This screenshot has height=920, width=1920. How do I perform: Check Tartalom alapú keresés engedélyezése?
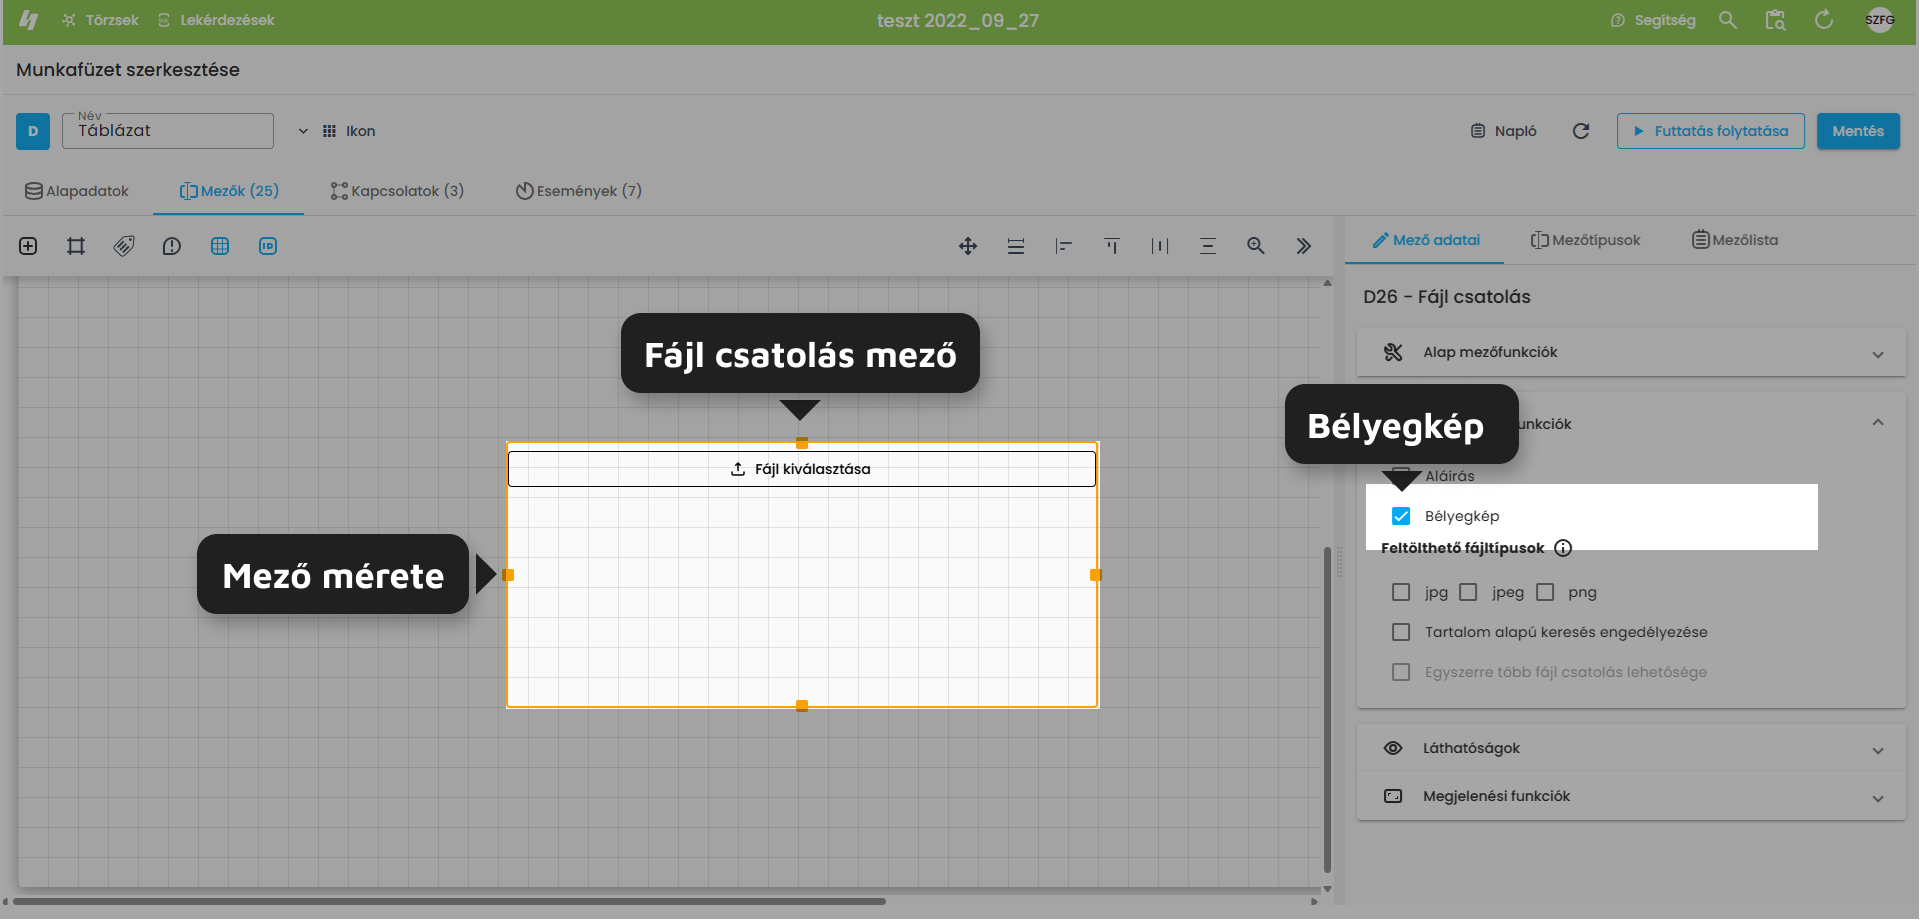tap(1401, 632)
